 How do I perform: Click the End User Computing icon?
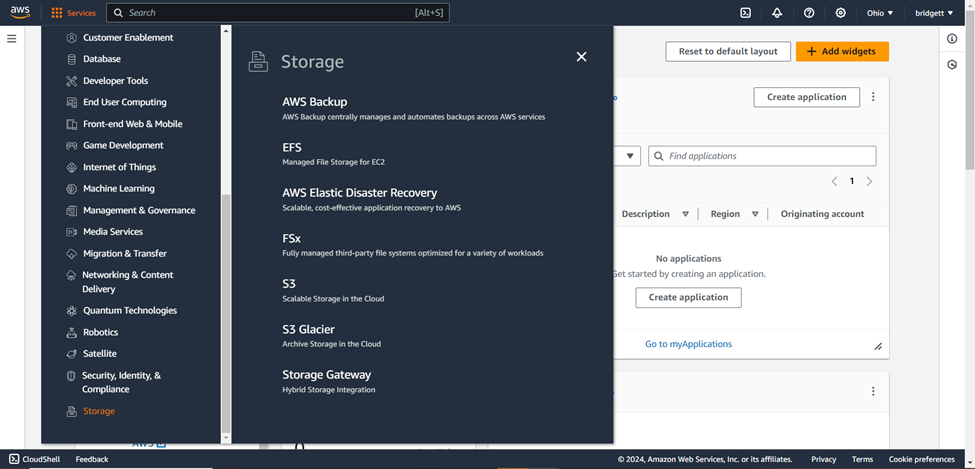(x=72, y=102)
